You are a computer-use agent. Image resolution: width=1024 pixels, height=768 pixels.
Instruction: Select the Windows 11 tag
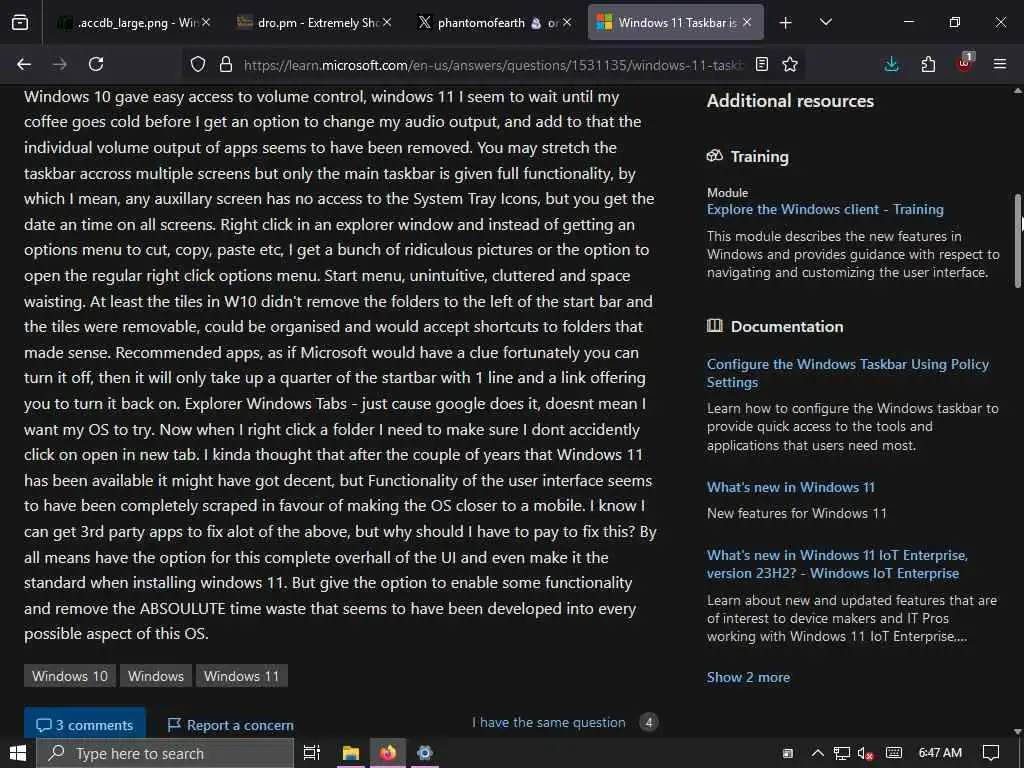[242, 676]
